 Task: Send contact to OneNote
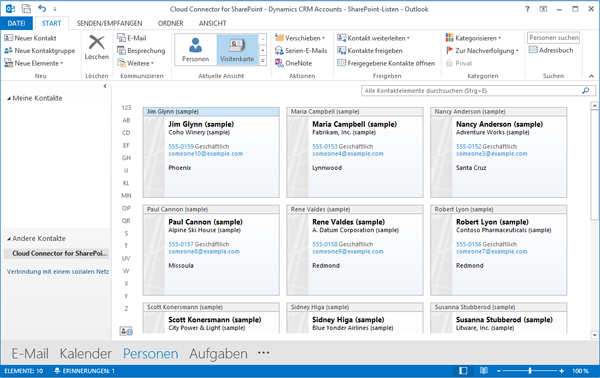point(293,63)
